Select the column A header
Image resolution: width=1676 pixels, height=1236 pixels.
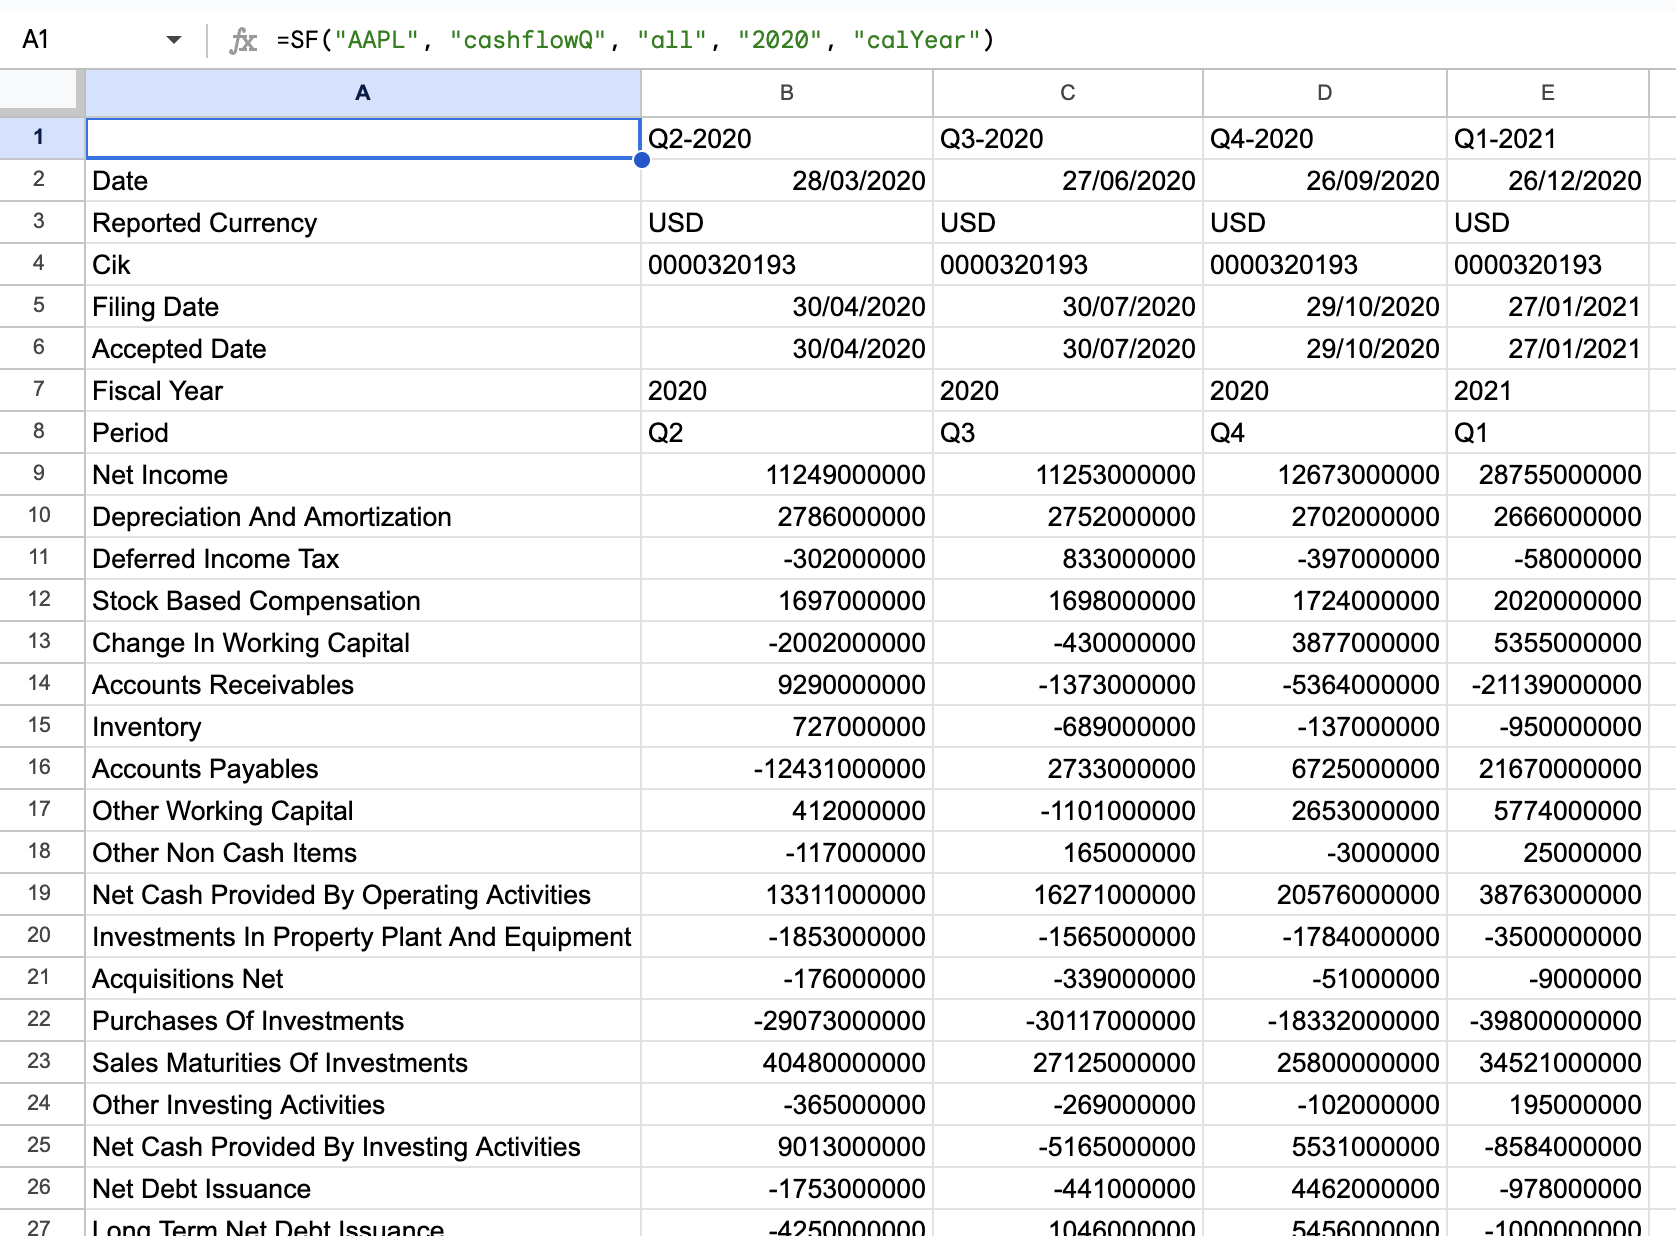pyautogui.click(x=363, y=93)
